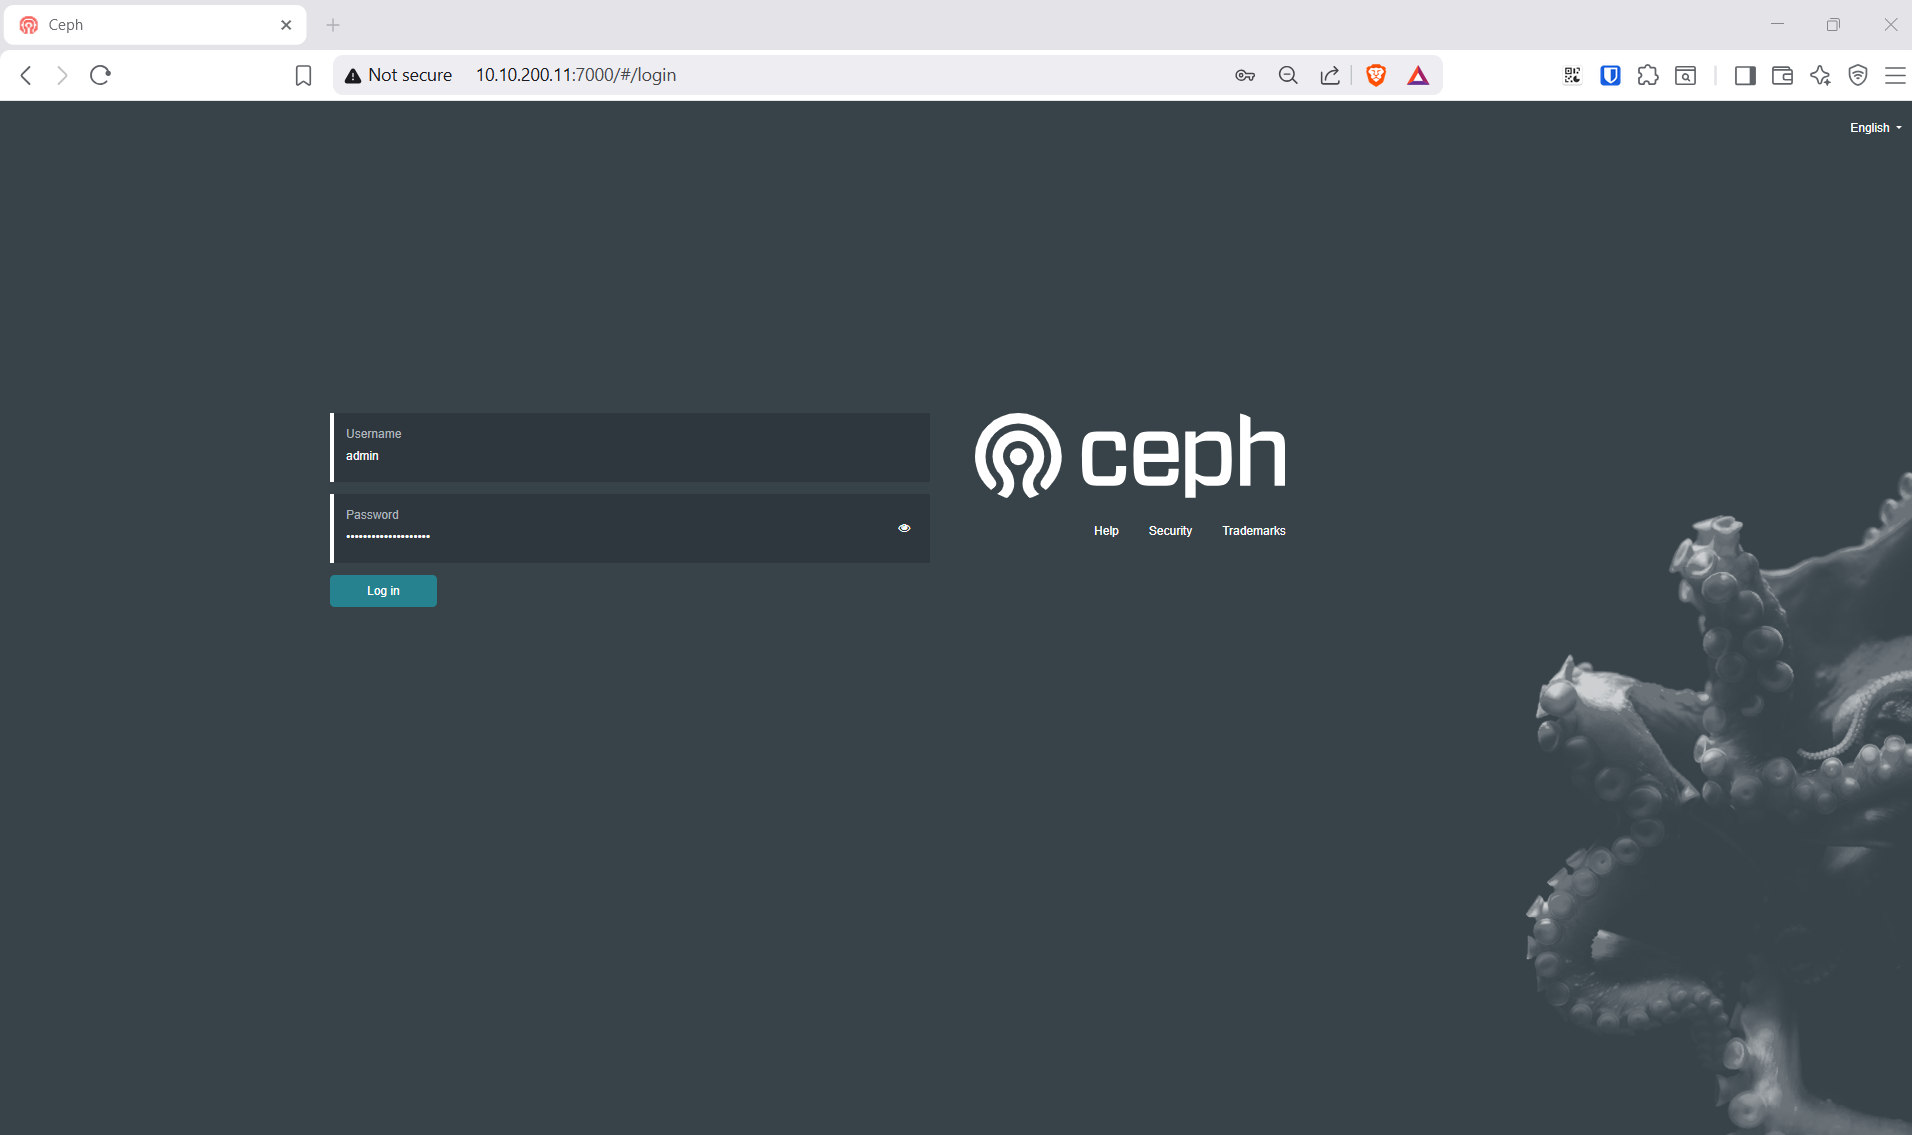This screenshot has width=1912, height=1135.
Task: Toggle password visibility eye icon
Action: 904,528
